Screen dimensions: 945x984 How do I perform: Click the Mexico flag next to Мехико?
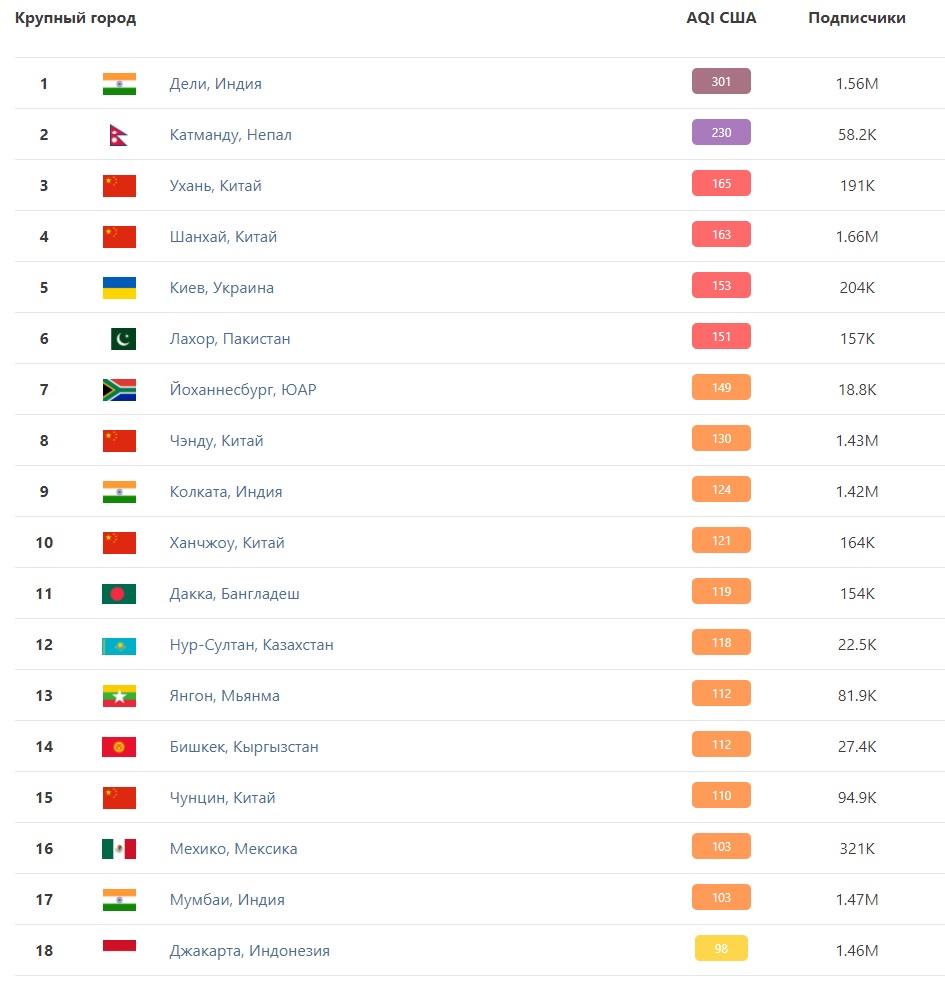tap(119, 849)
